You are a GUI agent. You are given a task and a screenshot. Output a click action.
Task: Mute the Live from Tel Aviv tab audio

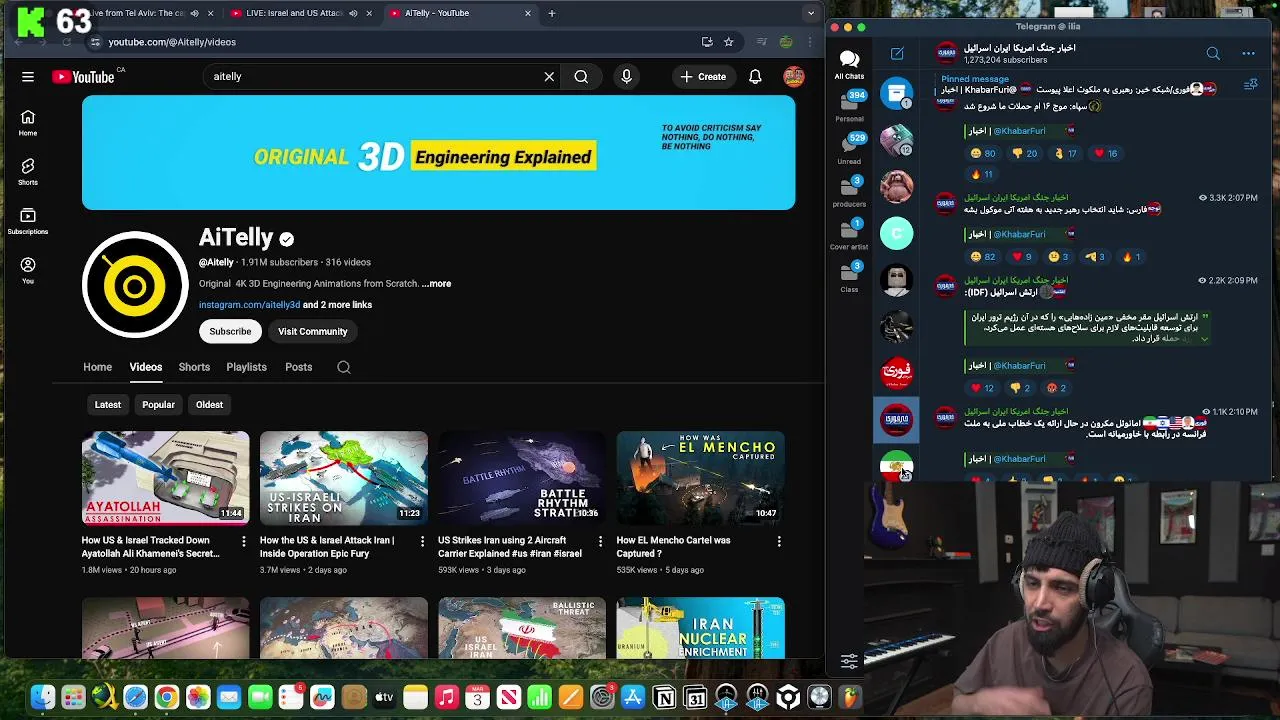(x=194, y=14)
